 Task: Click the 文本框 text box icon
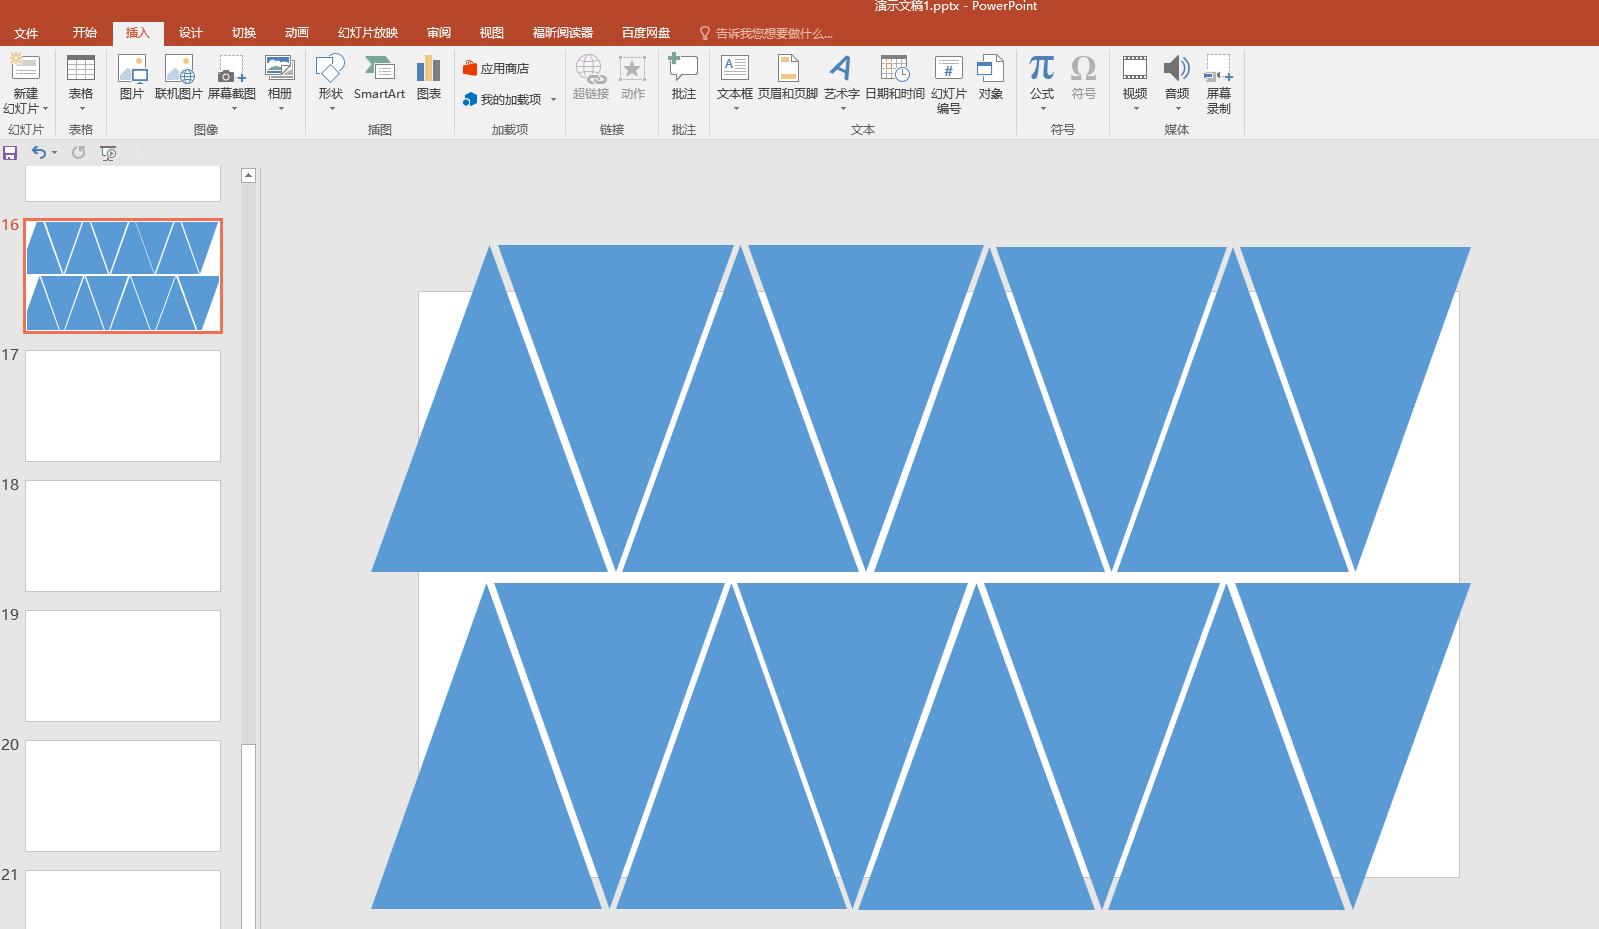coord(735,68)
